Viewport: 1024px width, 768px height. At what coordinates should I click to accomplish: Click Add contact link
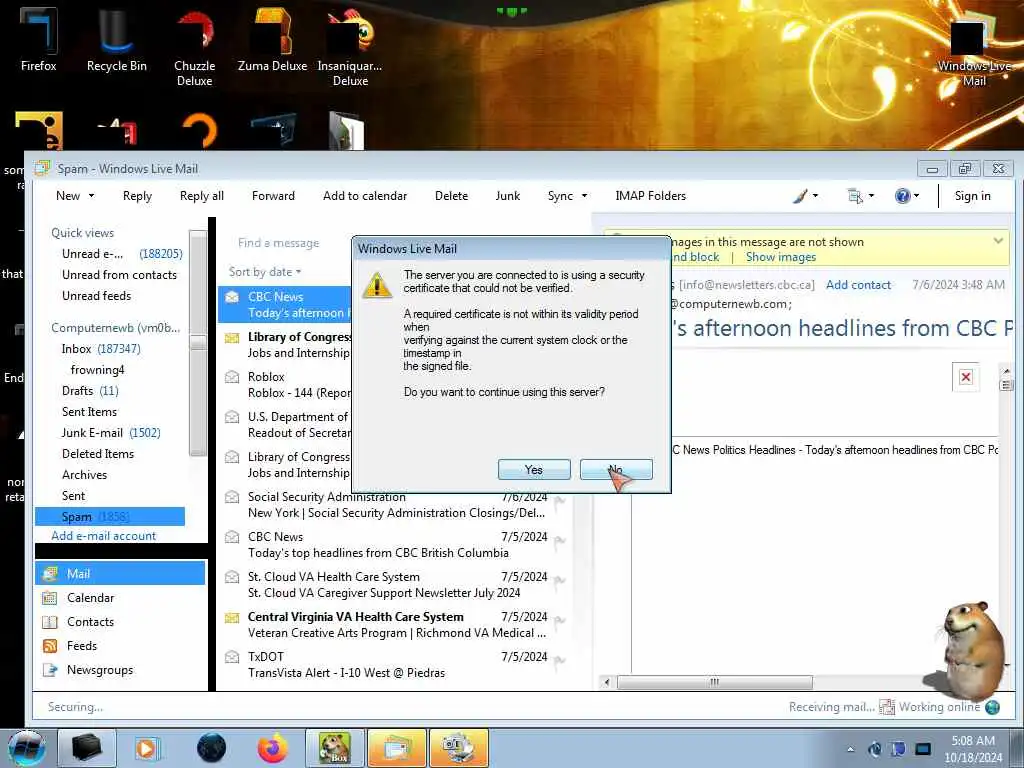(x=858, y=285)
